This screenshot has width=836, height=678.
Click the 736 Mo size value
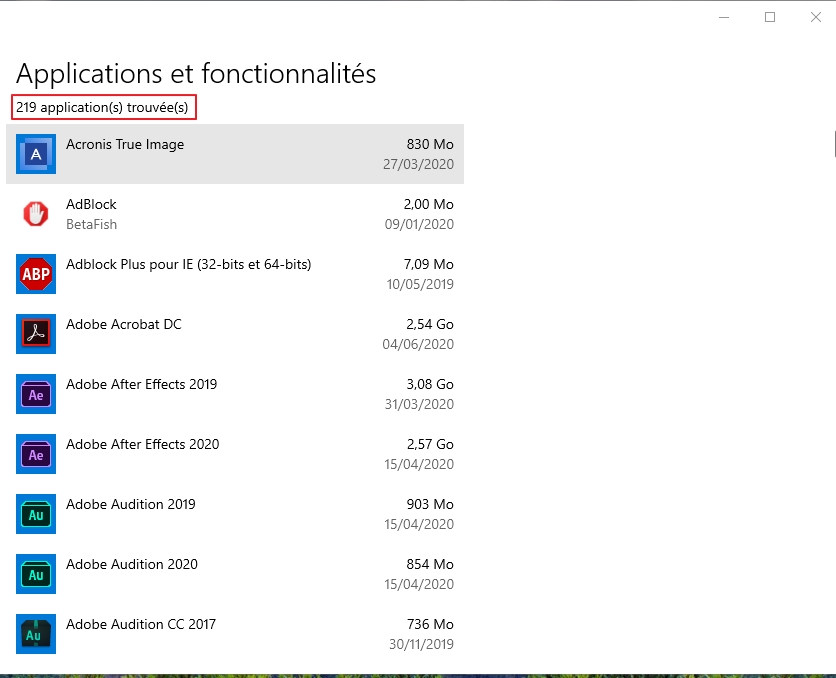coord(430,624)
